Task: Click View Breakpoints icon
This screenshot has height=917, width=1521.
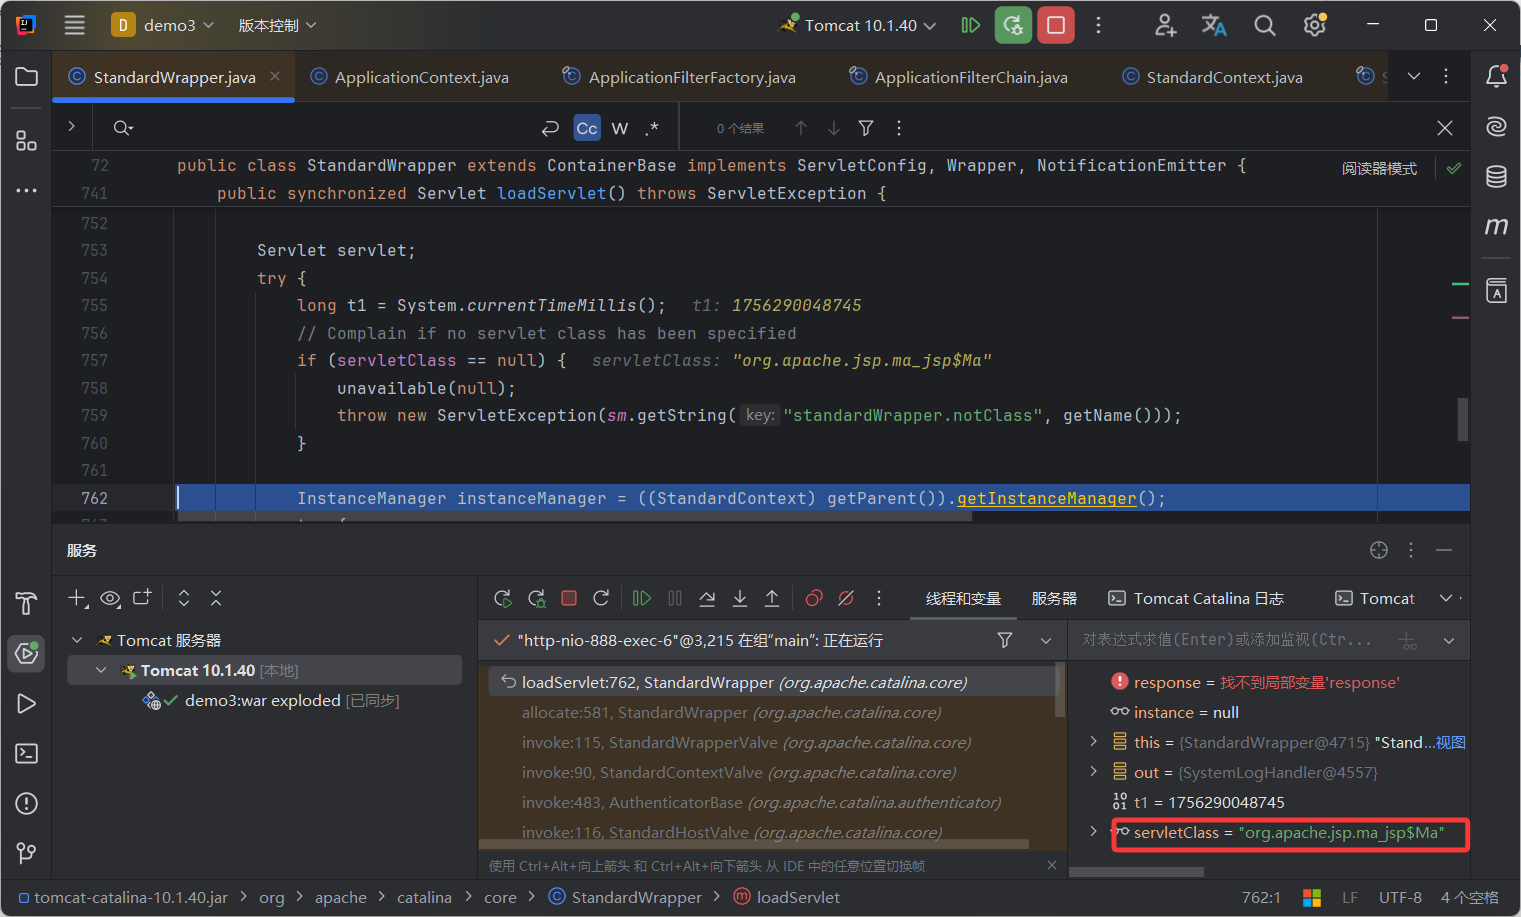Action: click(x=814, y=598)
